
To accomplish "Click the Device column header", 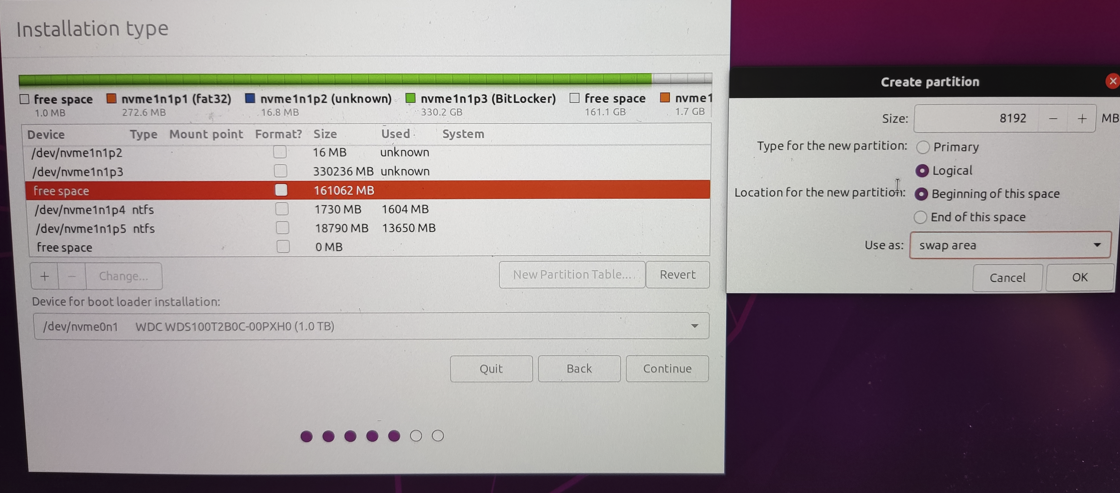I will [x=46, y=134].
